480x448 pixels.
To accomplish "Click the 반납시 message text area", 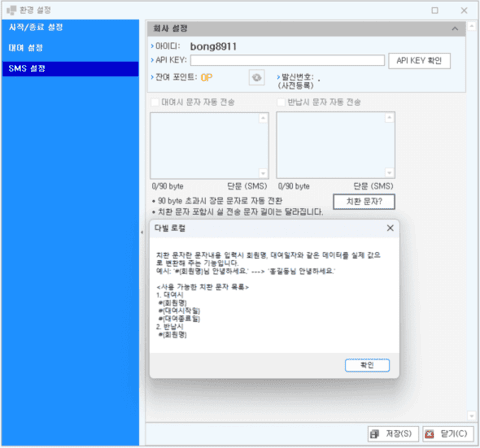I will click(x=331, y=145).
